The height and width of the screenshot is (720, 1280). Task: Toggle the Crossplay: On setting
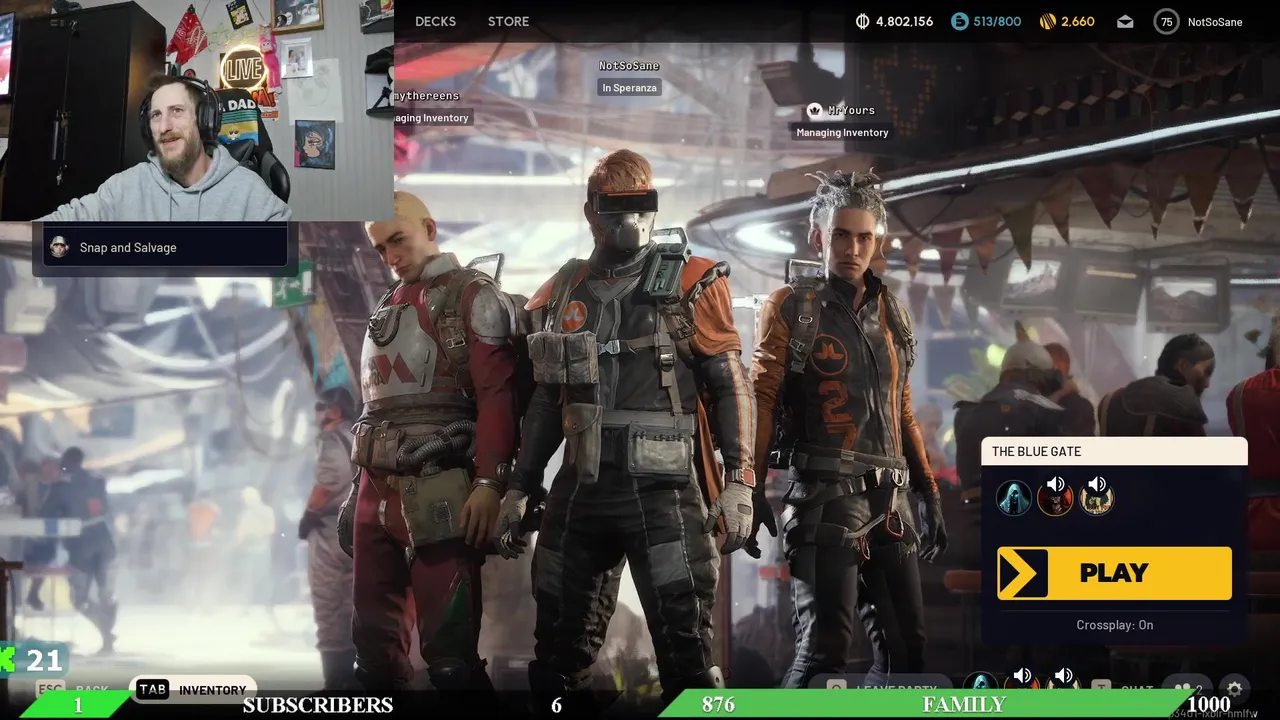1114,625
